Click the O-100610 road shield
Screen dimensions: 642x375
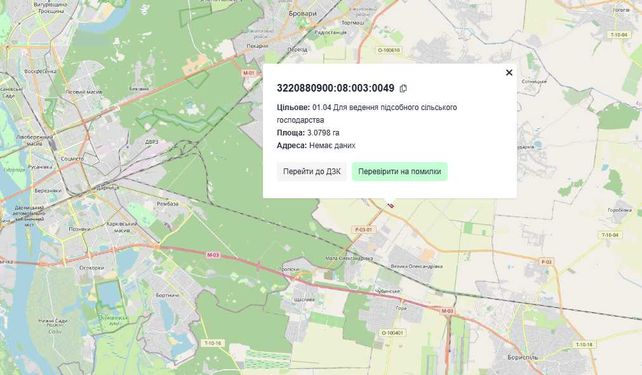click(389, 50)
